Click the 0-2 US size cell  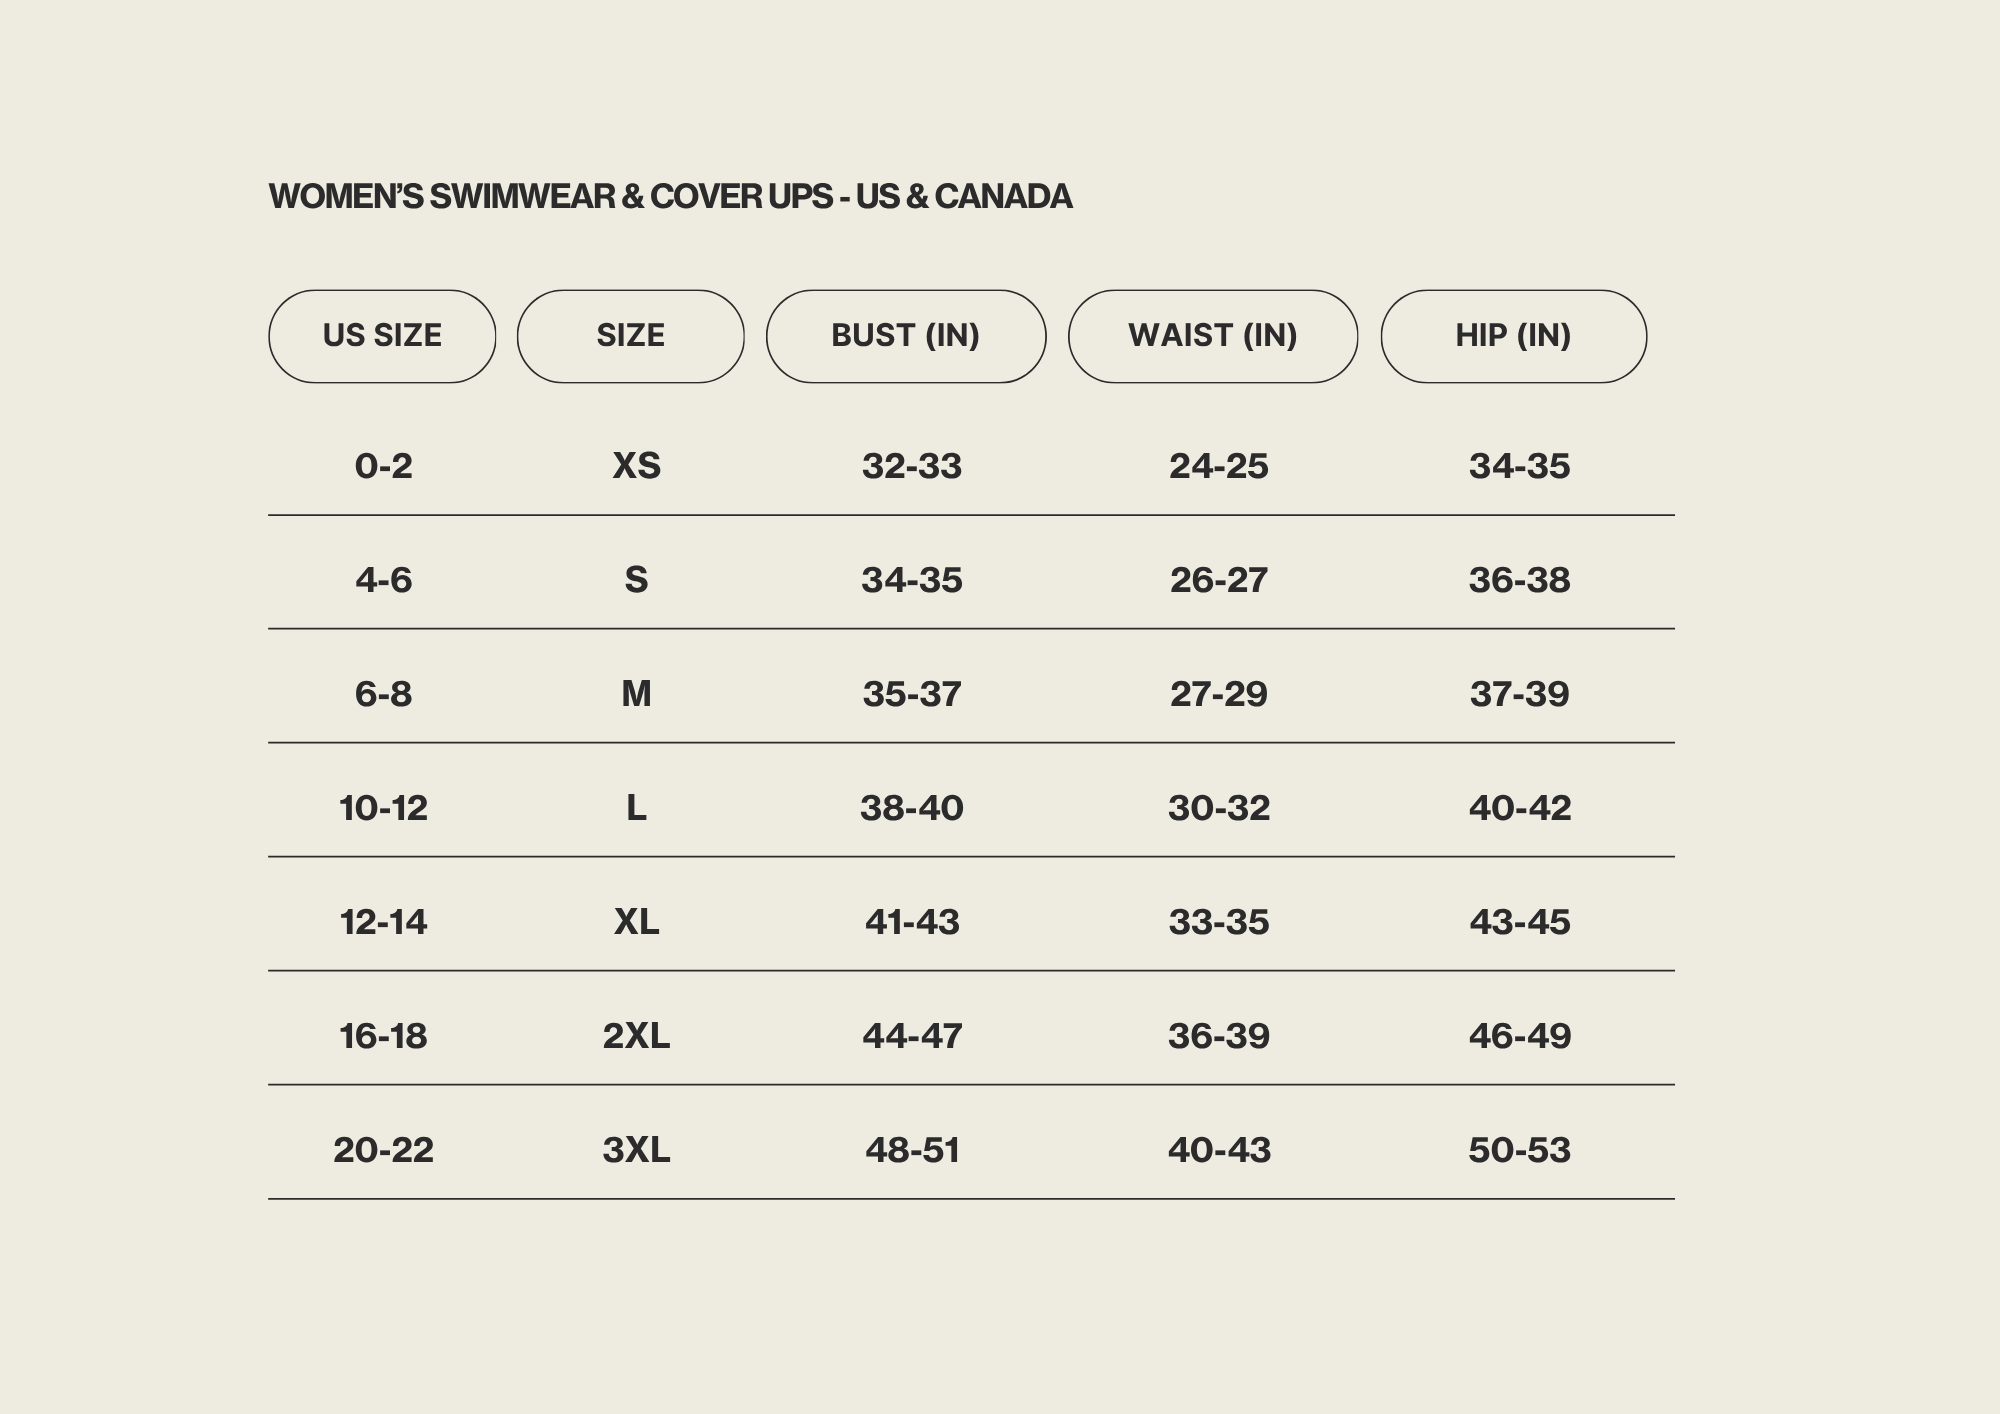(x=383, y=466)
